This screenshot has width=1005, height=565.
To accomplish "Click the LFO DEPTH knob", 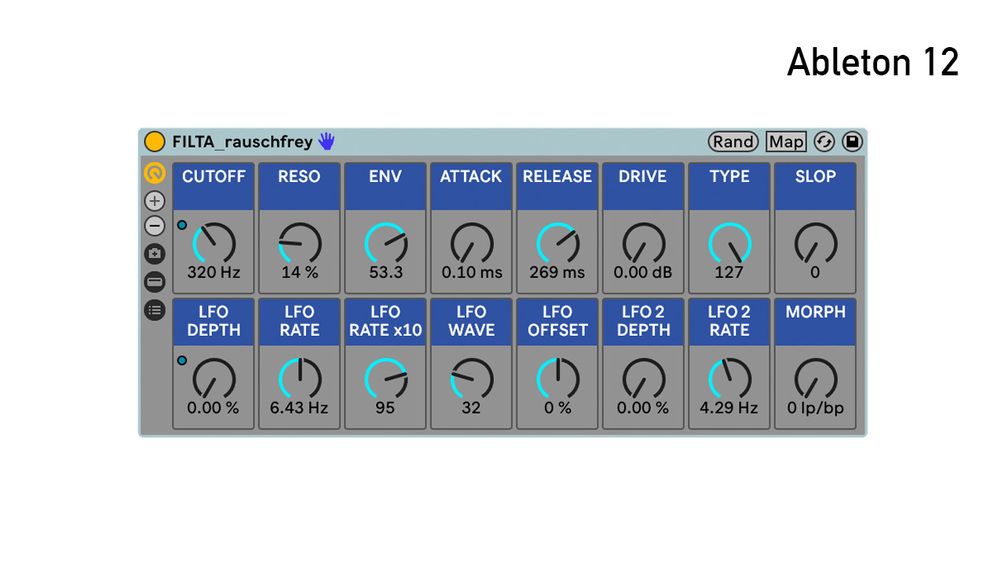I will [x=214, y=379].
